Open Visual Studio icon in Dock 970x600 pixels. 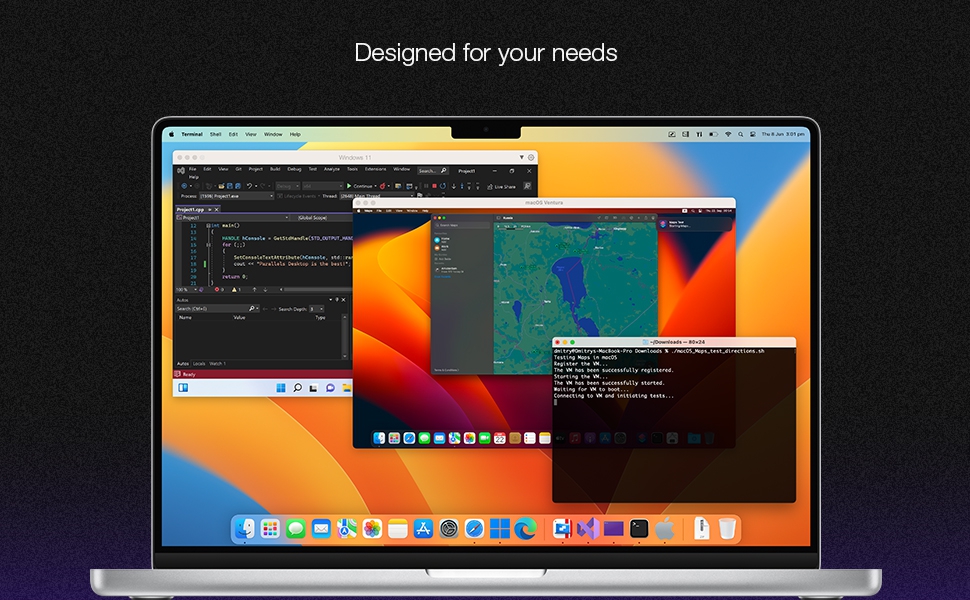coord(588,529)
